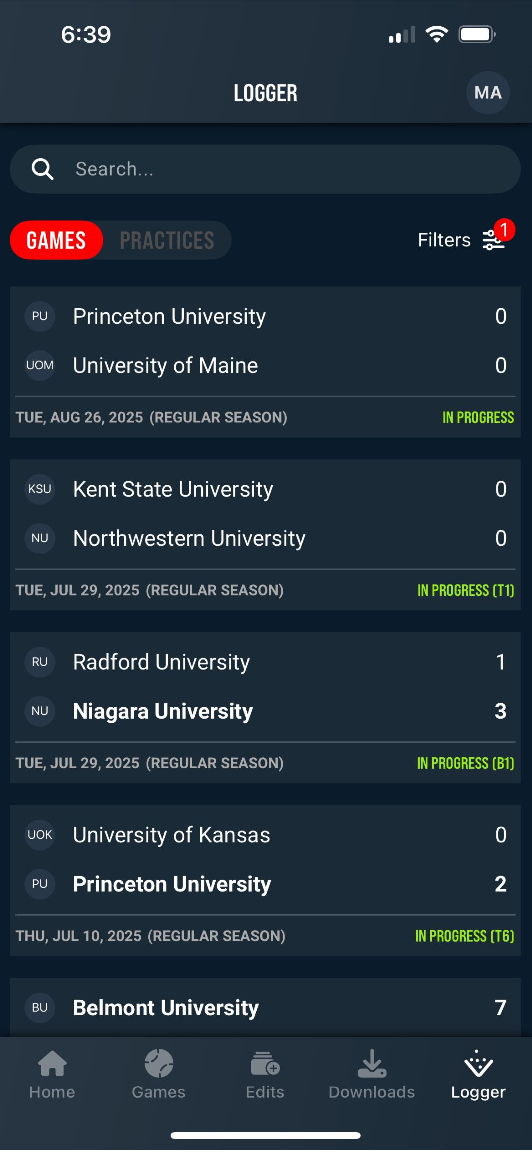Tap the IN PROGRESS (T6) status label
Image resolution: width=532 pixels, height=1154 pixels.
point(464,936)
